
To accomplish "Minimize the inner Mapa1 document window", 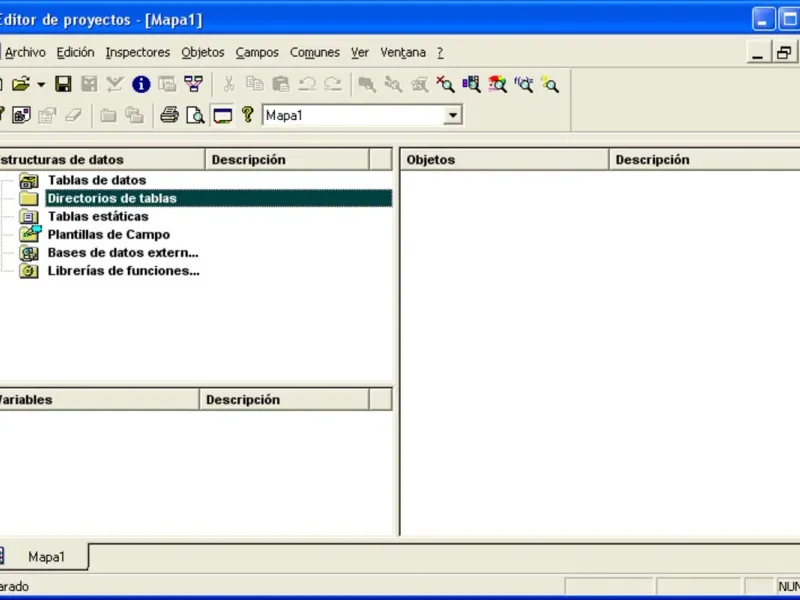I will (x=758, y=53).
